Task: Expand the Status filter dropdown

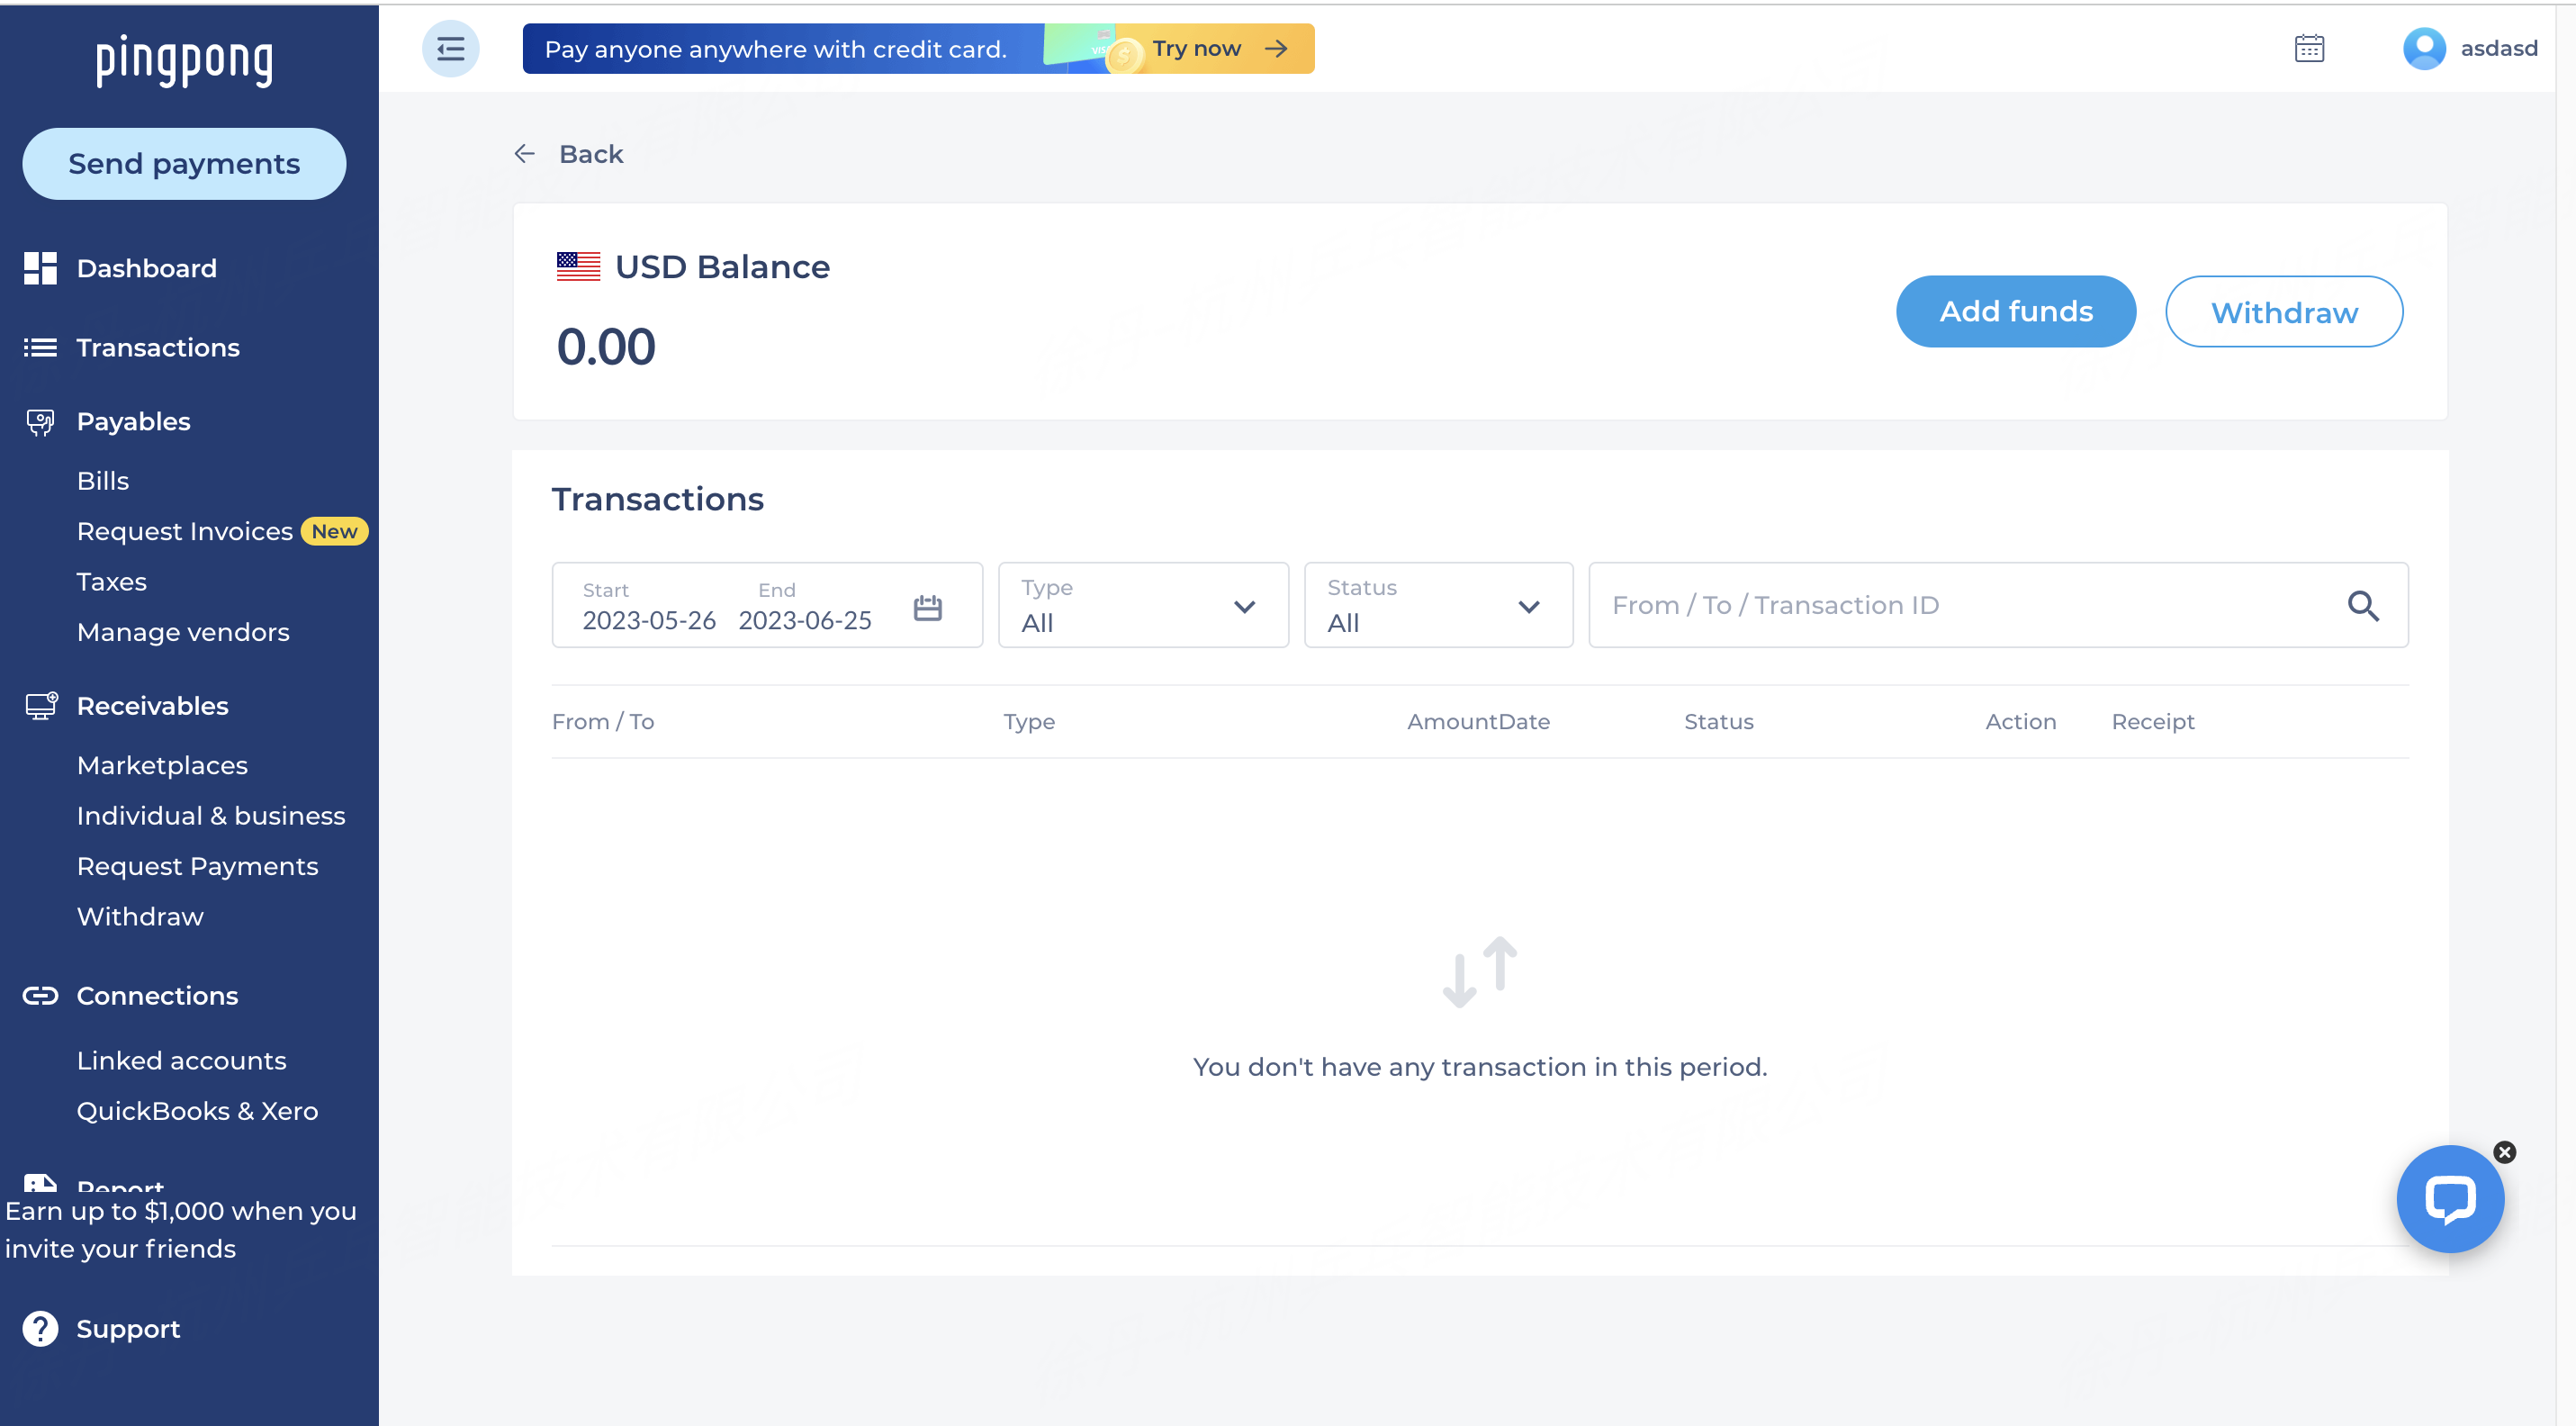Action: (x=1437, y=605)
